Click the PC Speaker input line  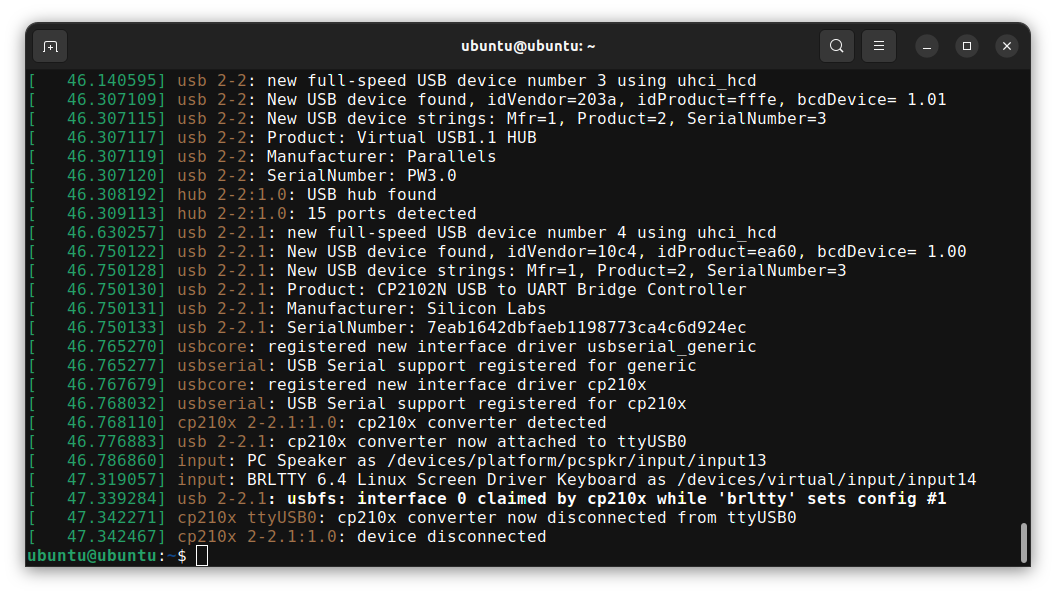(x=397, y=461)
